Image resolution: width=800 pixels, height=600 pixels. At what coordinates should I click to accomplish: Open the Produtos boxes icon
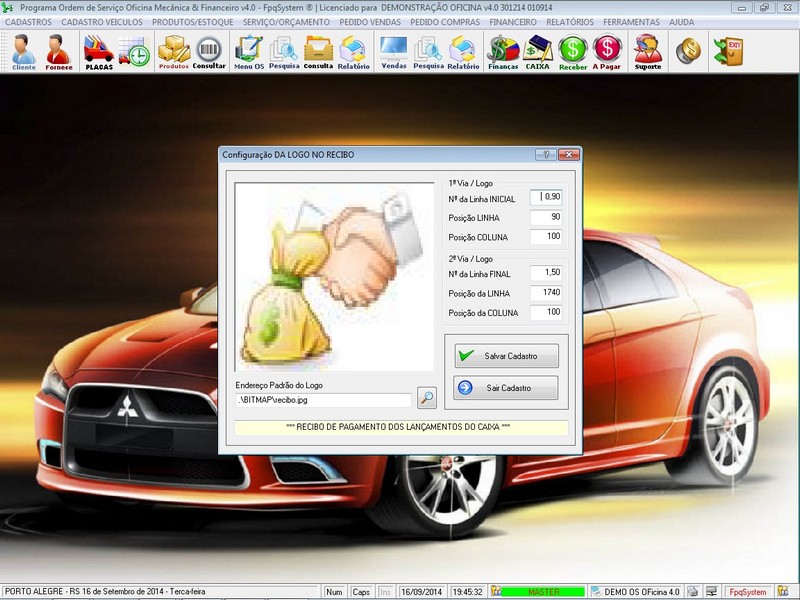pyautogui.click(x=174, y=52)
